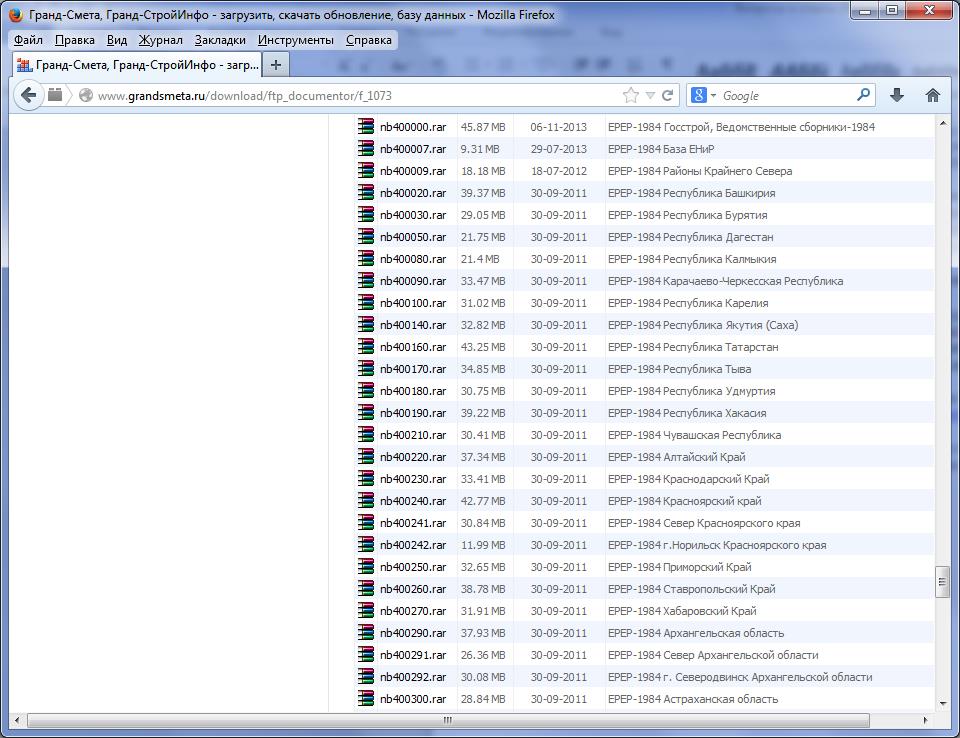
Task: Click archive icon beside nb400241.rar
Action: pyautogui.click(x=366, y=523)
